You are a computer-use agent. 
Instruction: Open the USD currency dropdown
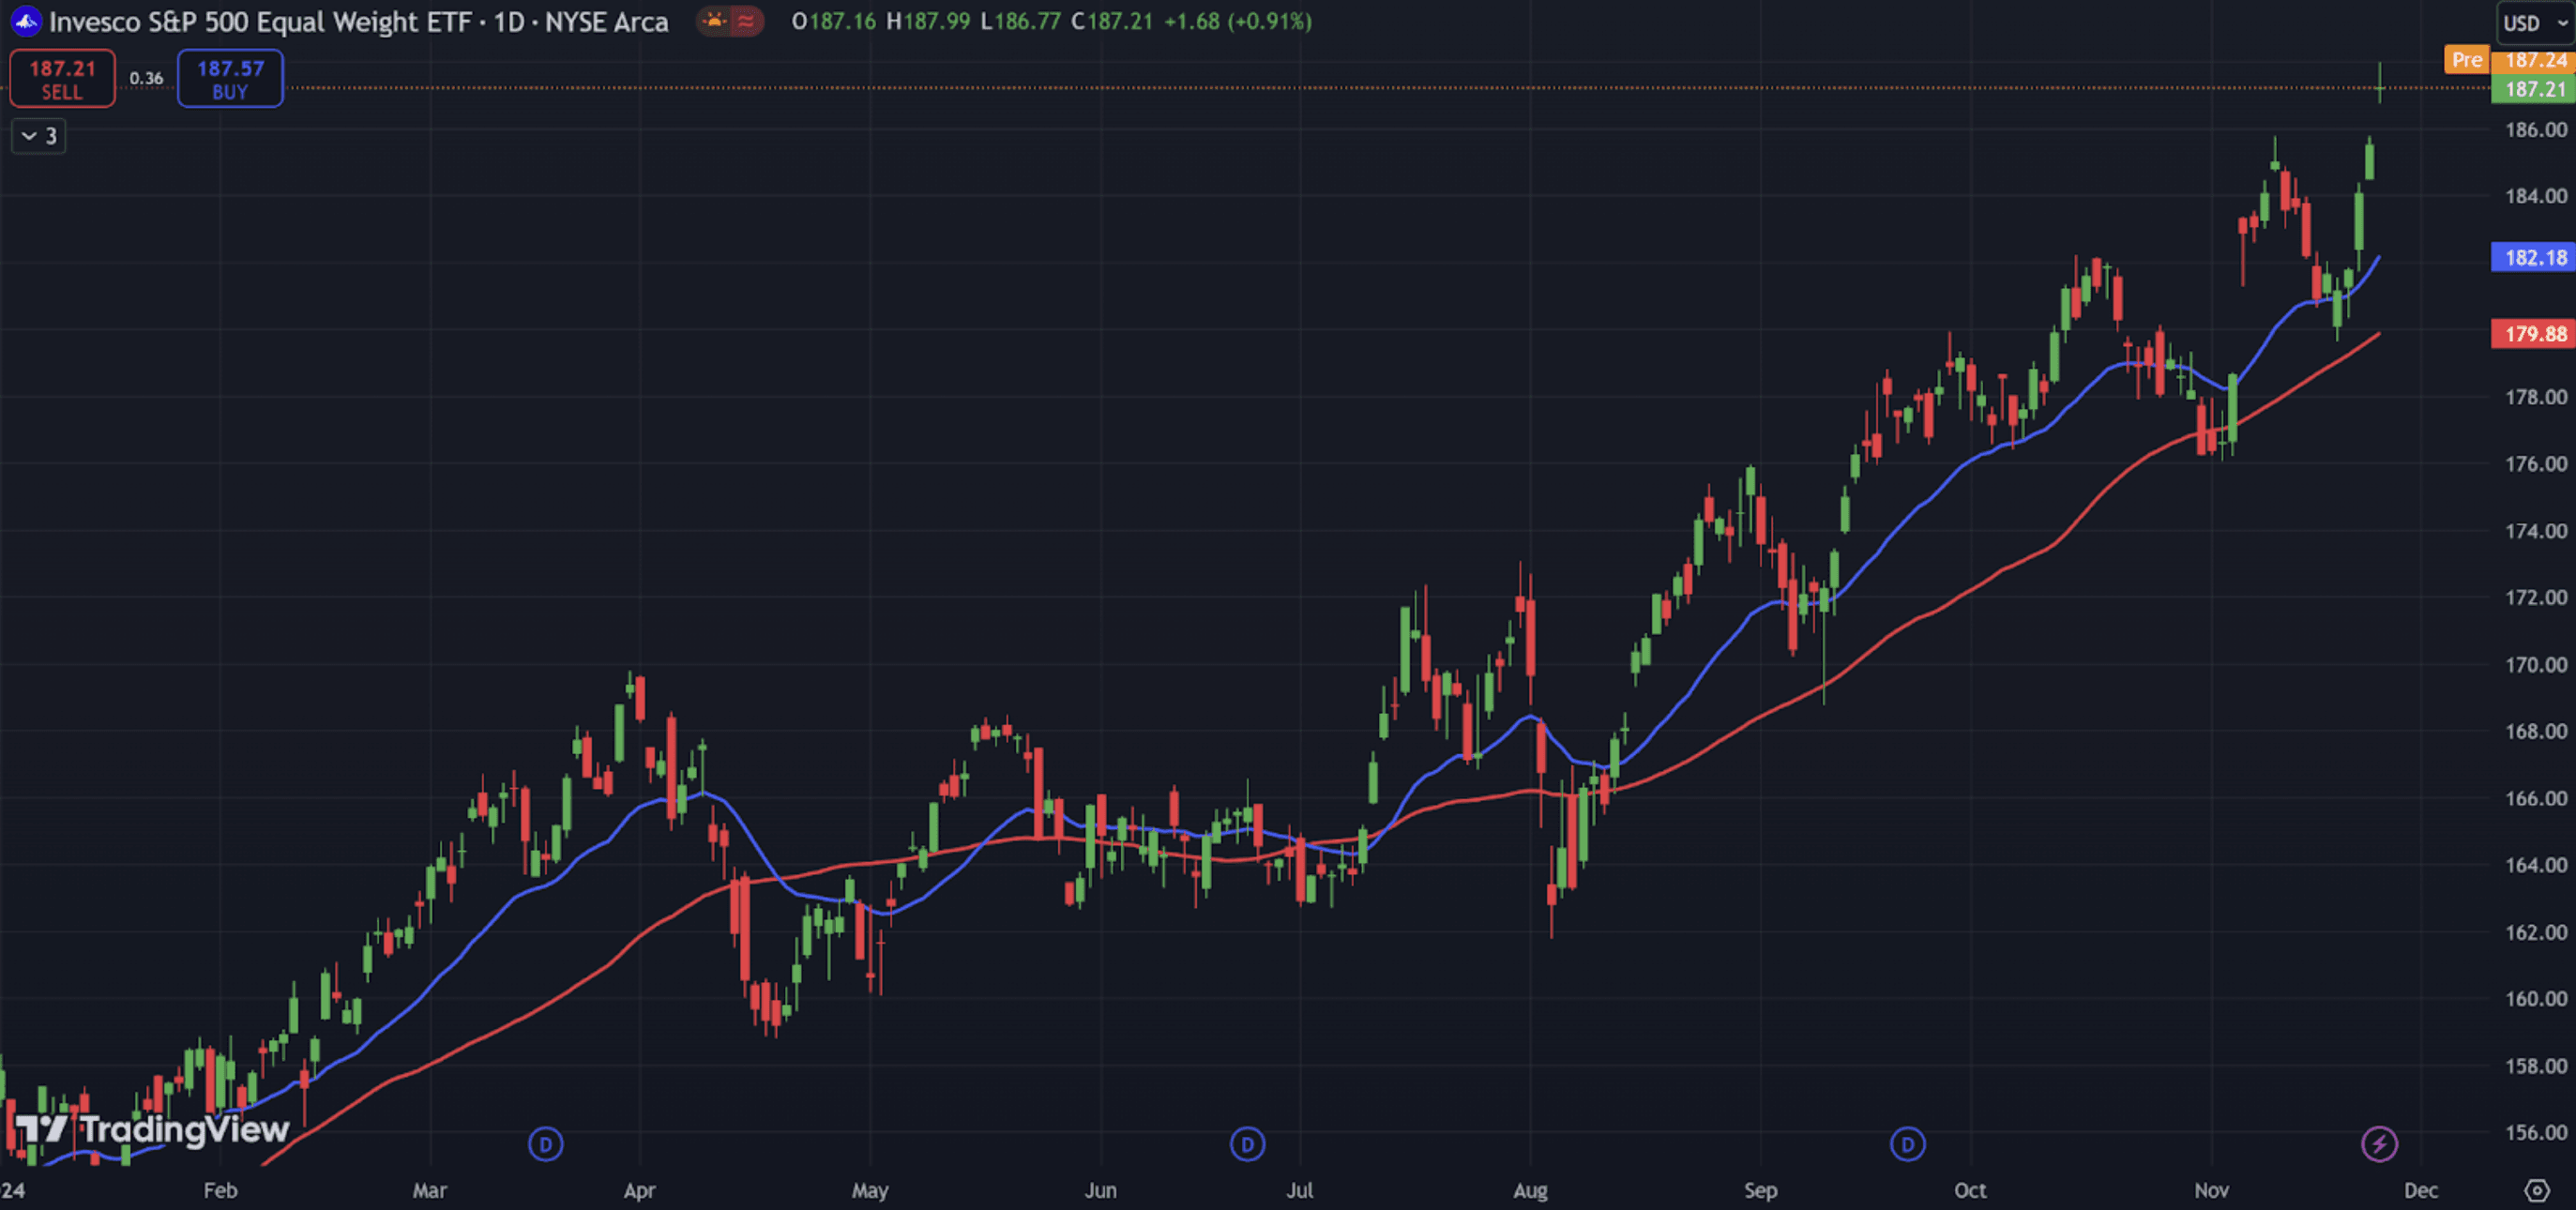click(x=2535, y=23)
